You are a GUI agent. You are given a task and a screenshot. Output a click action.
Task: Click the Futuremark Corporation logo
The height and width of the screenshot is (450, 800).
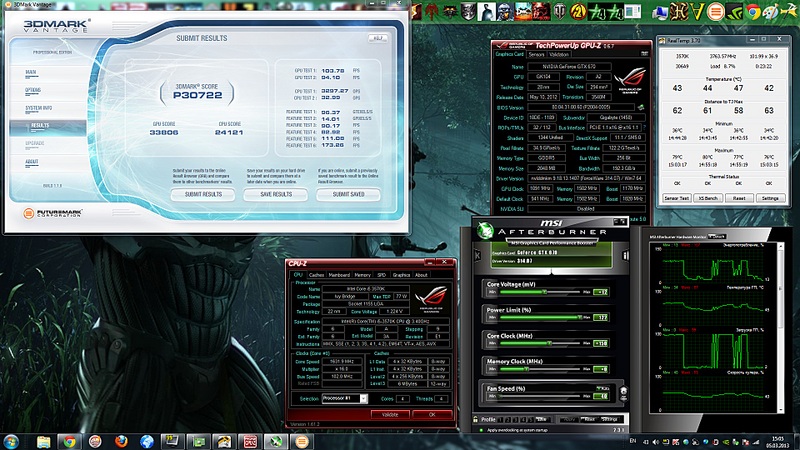[52, 213]
